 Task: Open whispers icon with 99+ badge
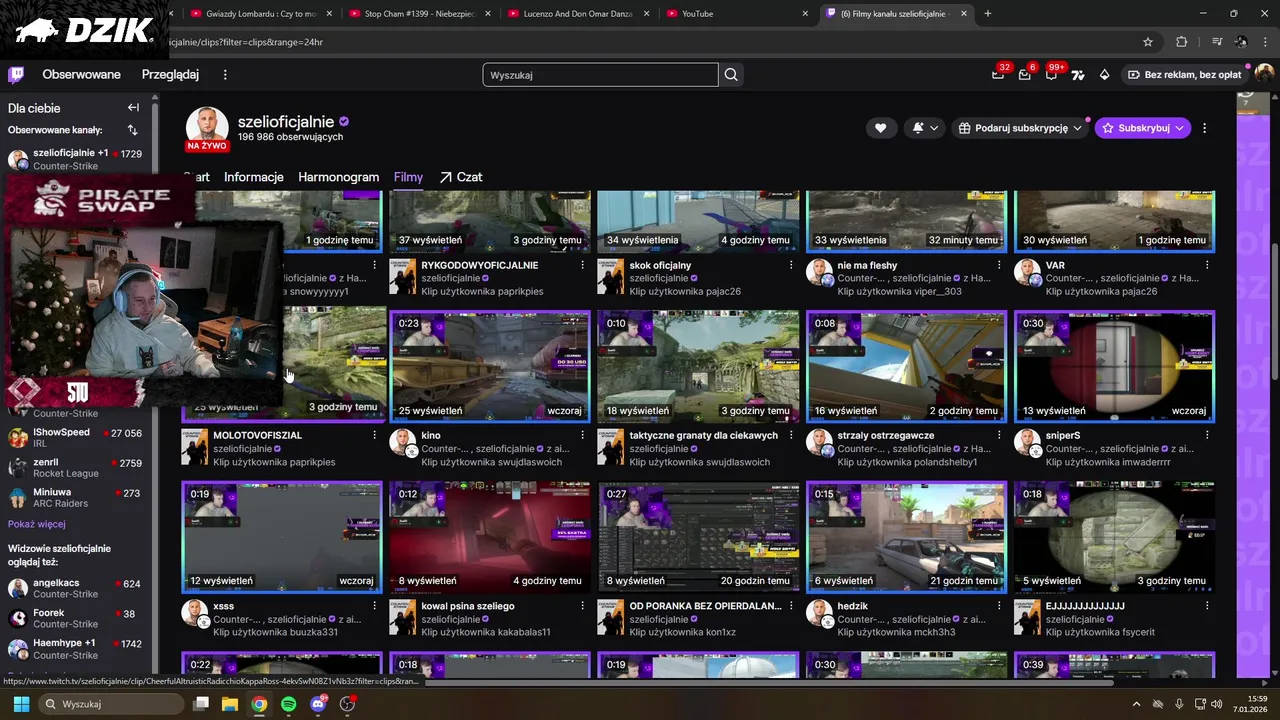pyautogui.click(x=1051, y=75)
